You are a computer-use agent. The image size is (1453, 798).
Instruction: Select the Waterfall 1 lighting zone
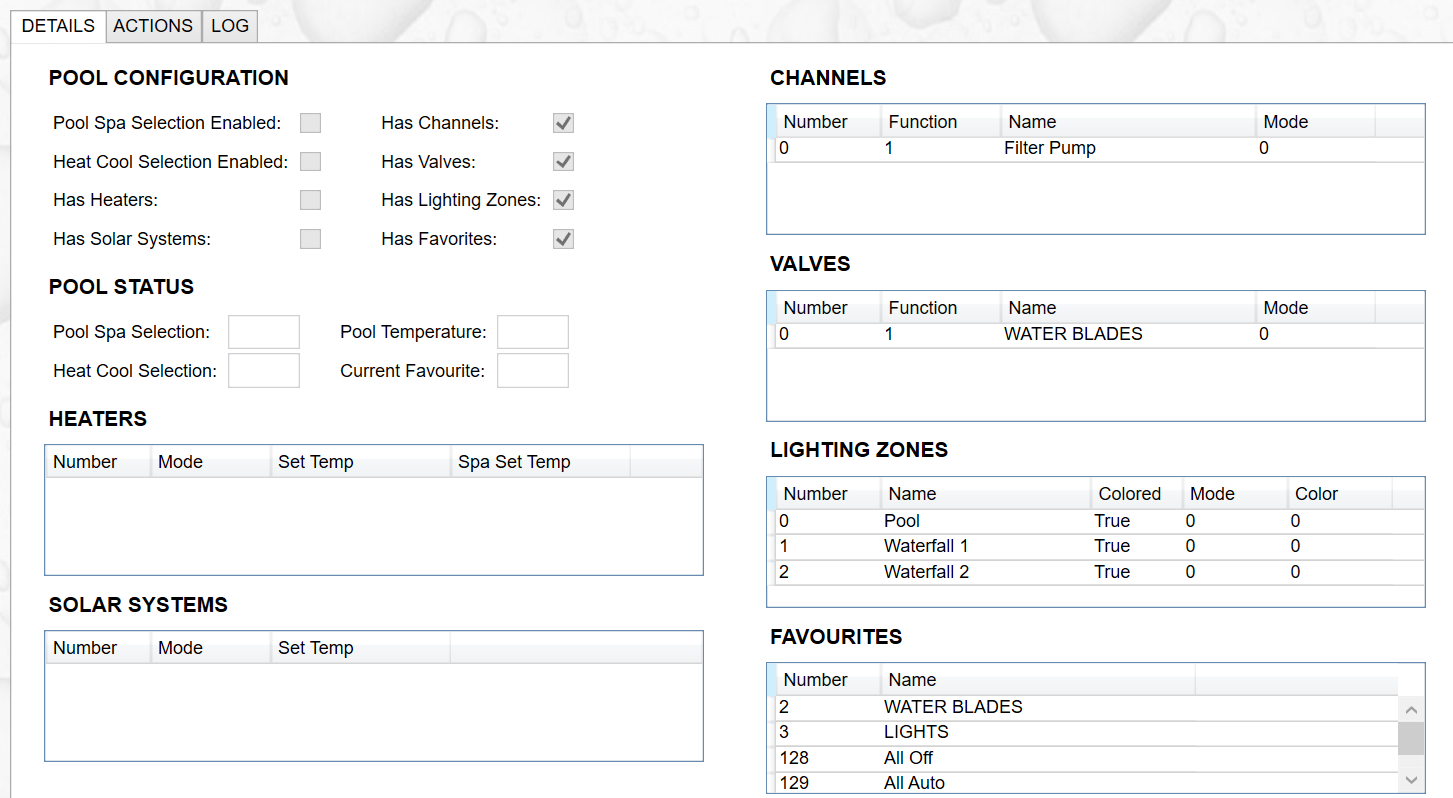pyautogui.click(x=926, y=545)
